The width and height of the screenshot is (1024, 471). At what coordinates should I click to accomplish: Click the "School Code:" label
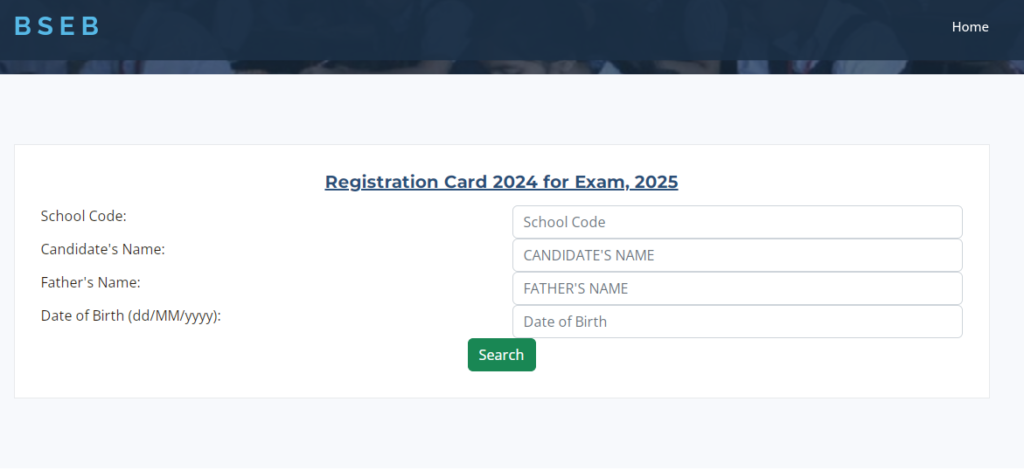click(83, 216)
